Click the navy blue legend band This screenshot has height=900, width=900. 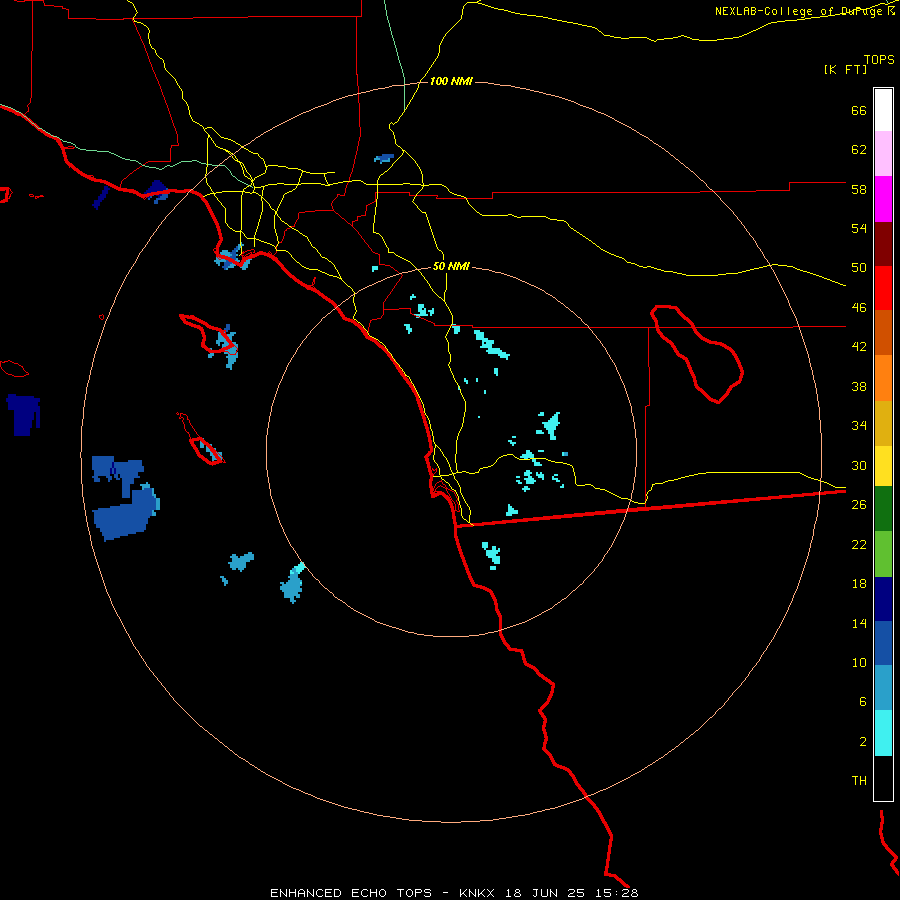[x=883, y=599]
